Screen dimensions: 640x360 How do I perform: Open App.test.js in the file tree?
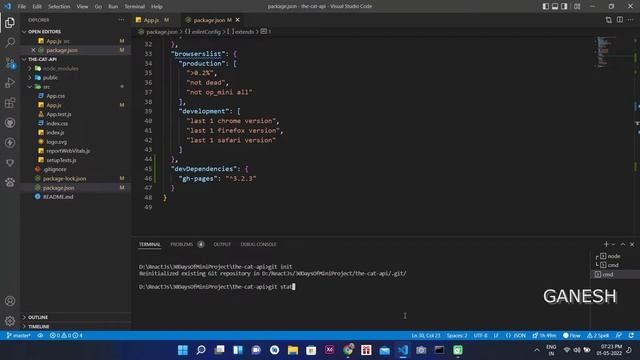click(x=59, y=114)
